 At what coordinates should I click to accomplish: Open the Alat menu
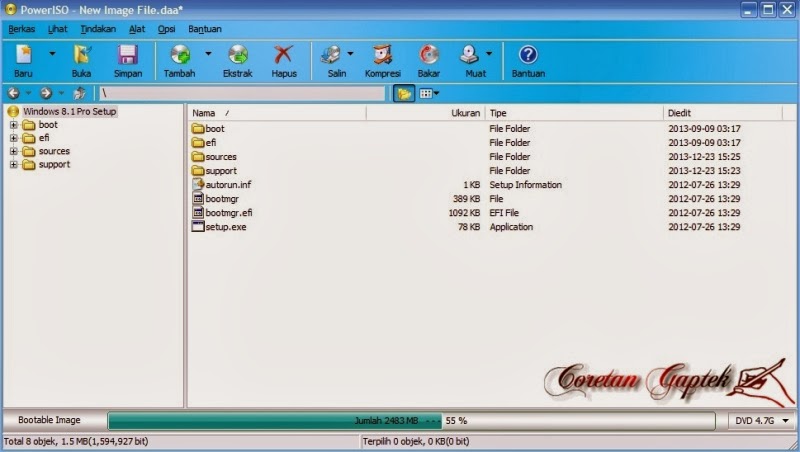pyautogui.click(x=137, y=29)
